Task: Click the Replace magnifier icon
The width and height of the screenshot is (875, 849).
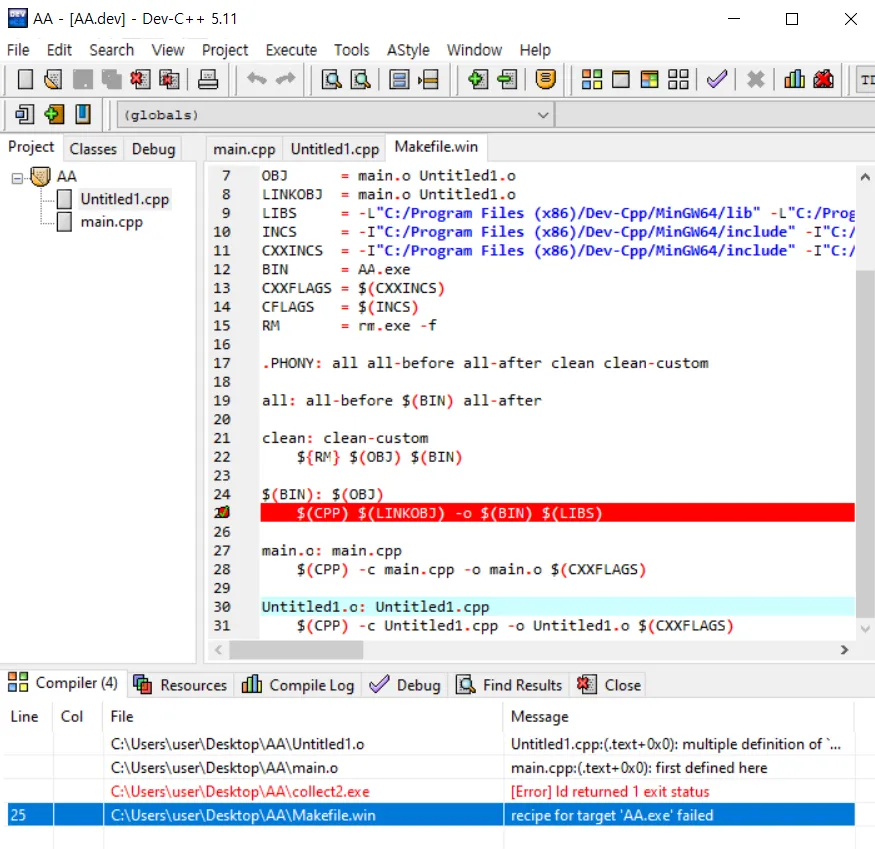Action: click(360, 79)
